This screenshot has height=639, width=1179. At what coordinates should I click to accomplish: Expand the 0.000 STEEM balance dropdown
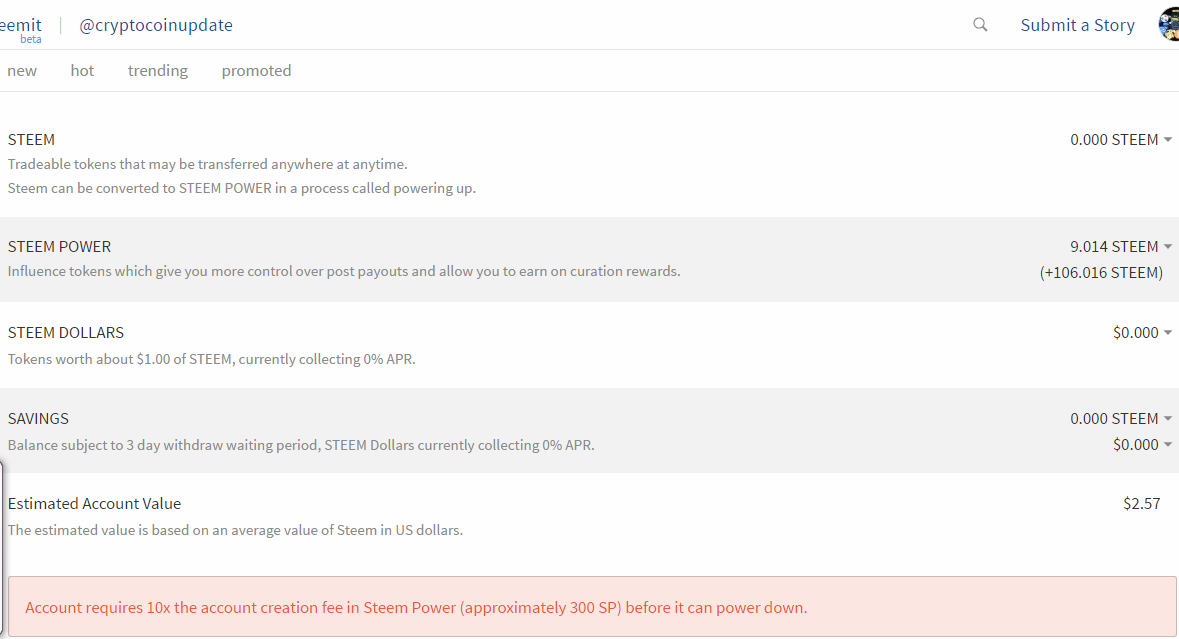[x=1121, y=140]
